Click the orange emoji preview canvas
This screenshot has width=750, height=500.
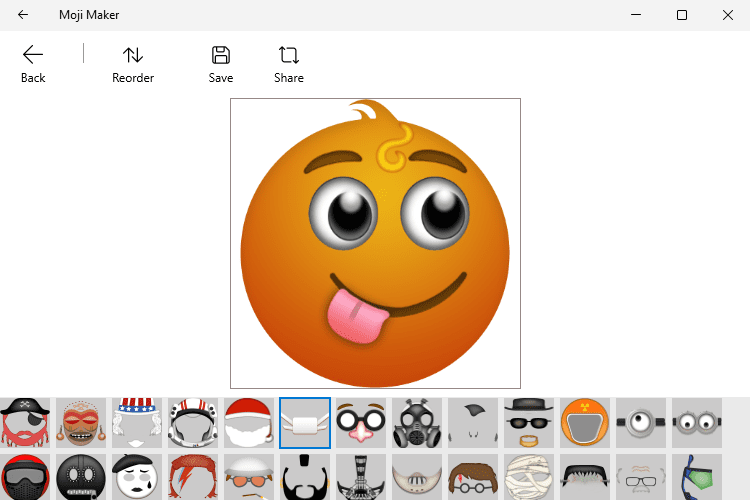[x=375, y=244]
